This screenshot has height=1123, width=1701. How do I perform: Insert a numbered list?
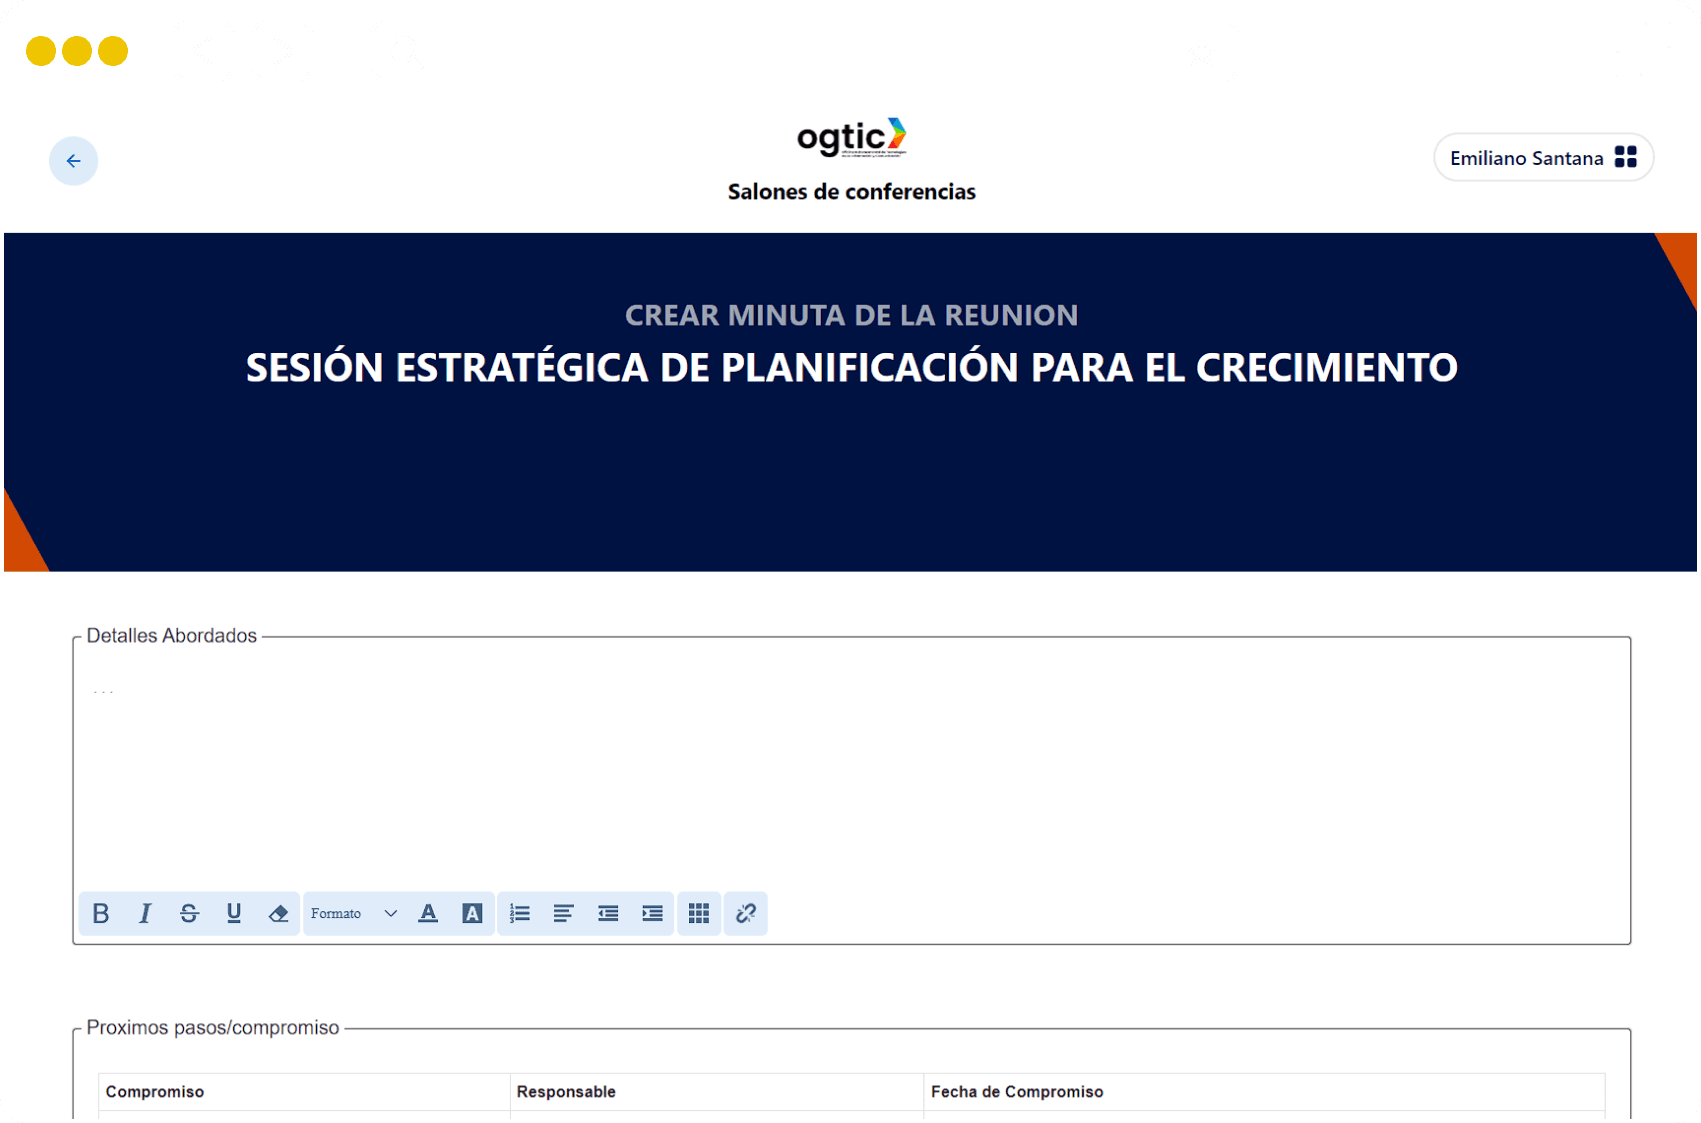click(x=520, y=913)
